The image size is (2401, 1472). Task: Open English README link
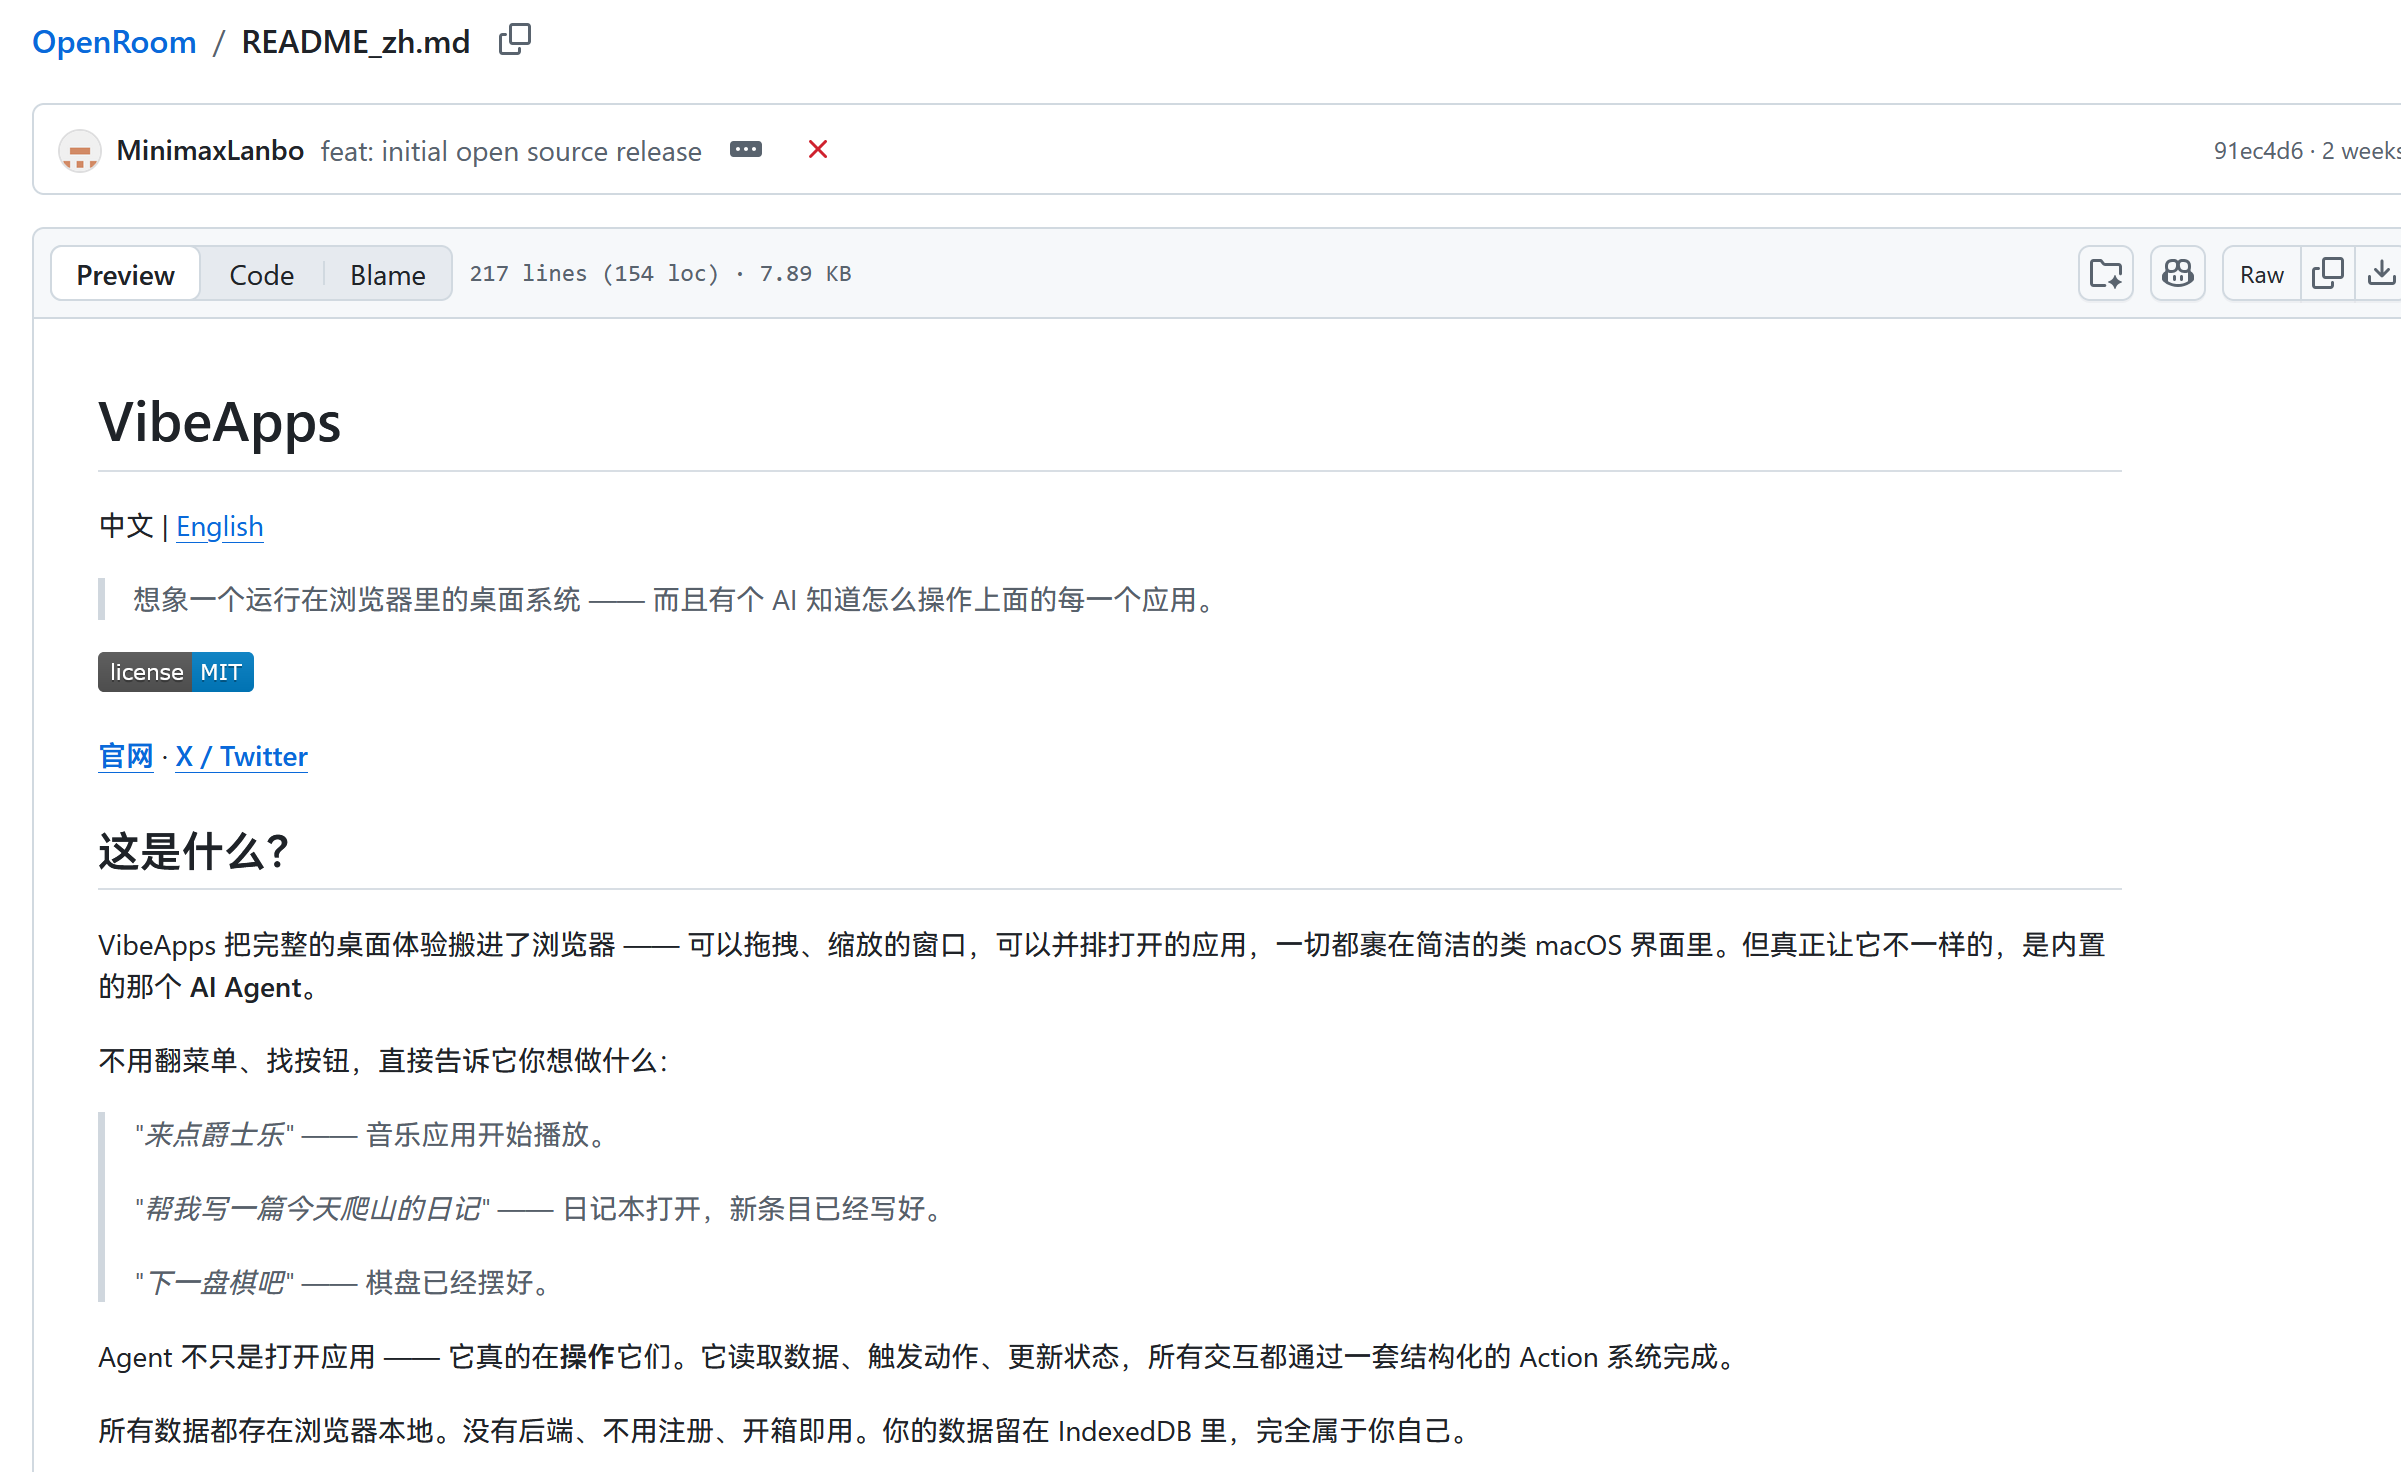(219, 526)
